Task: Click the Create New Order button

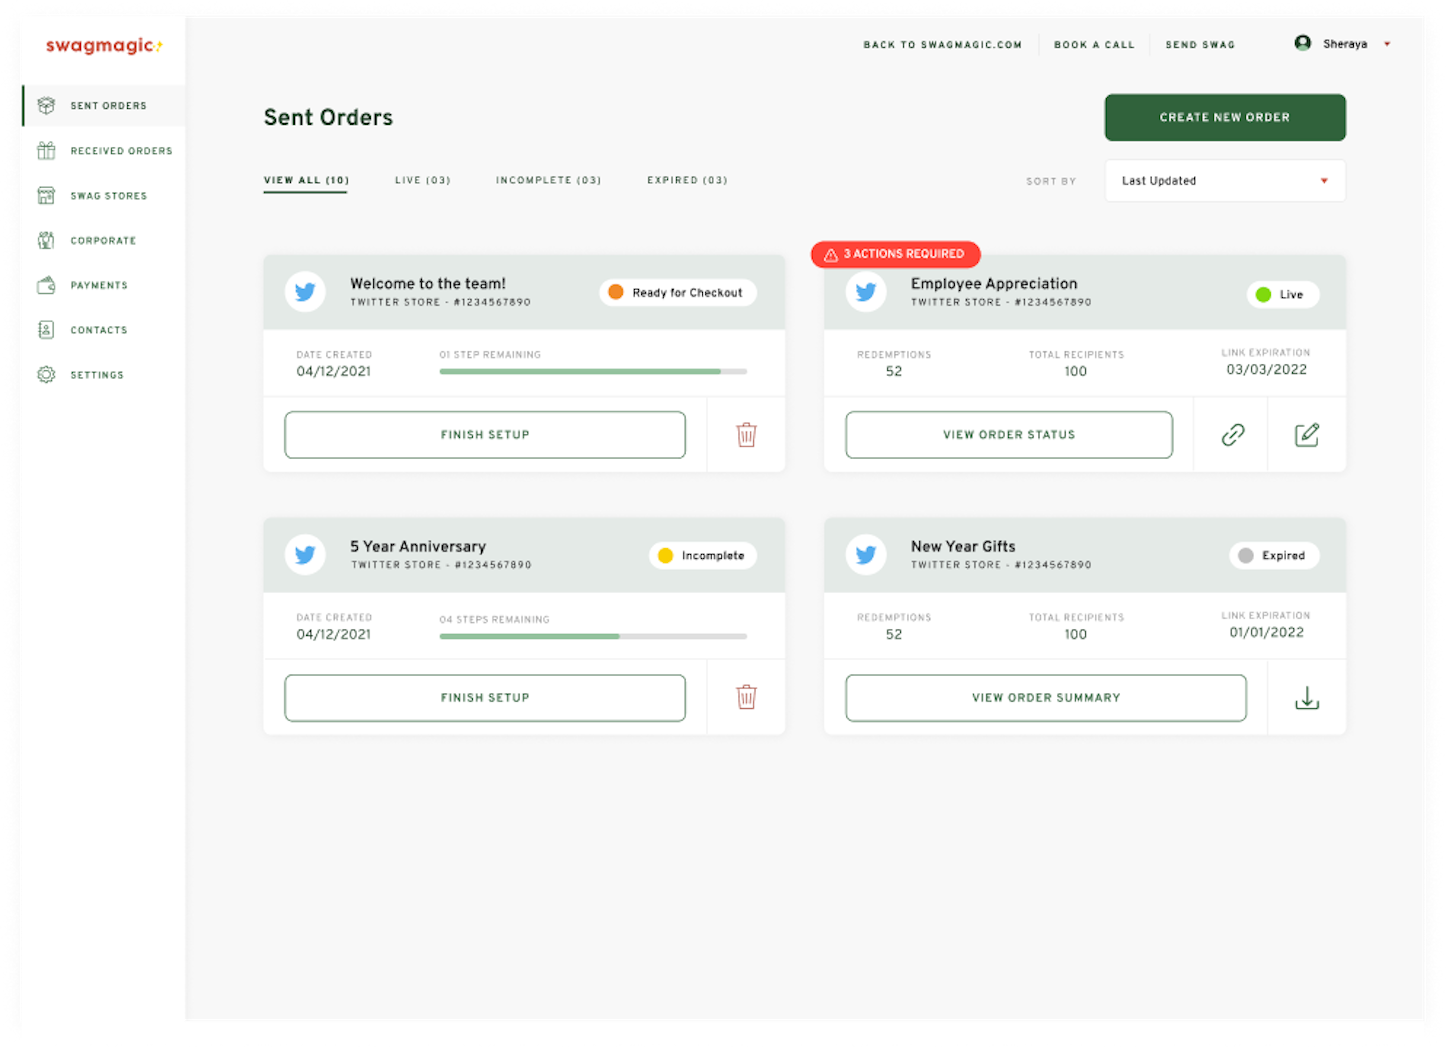Action: (x=1224, y=117)
